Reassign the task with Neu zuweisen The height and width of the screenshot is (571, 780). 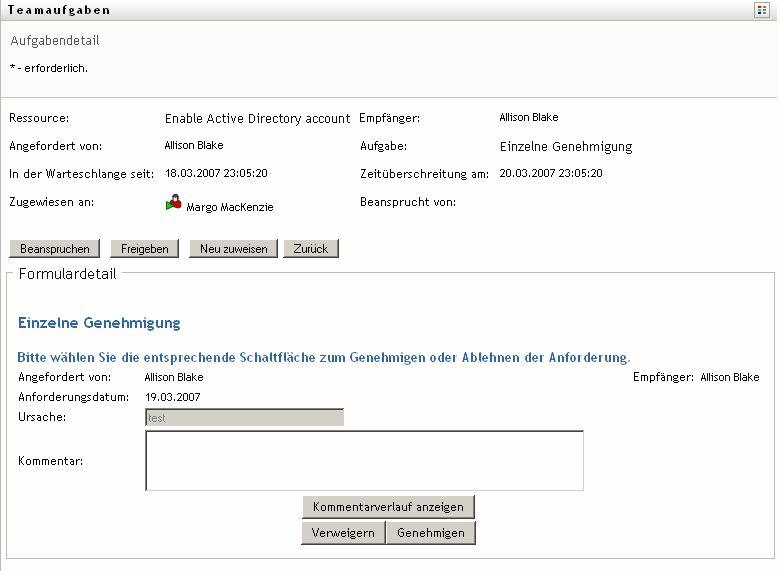(233, 249)
